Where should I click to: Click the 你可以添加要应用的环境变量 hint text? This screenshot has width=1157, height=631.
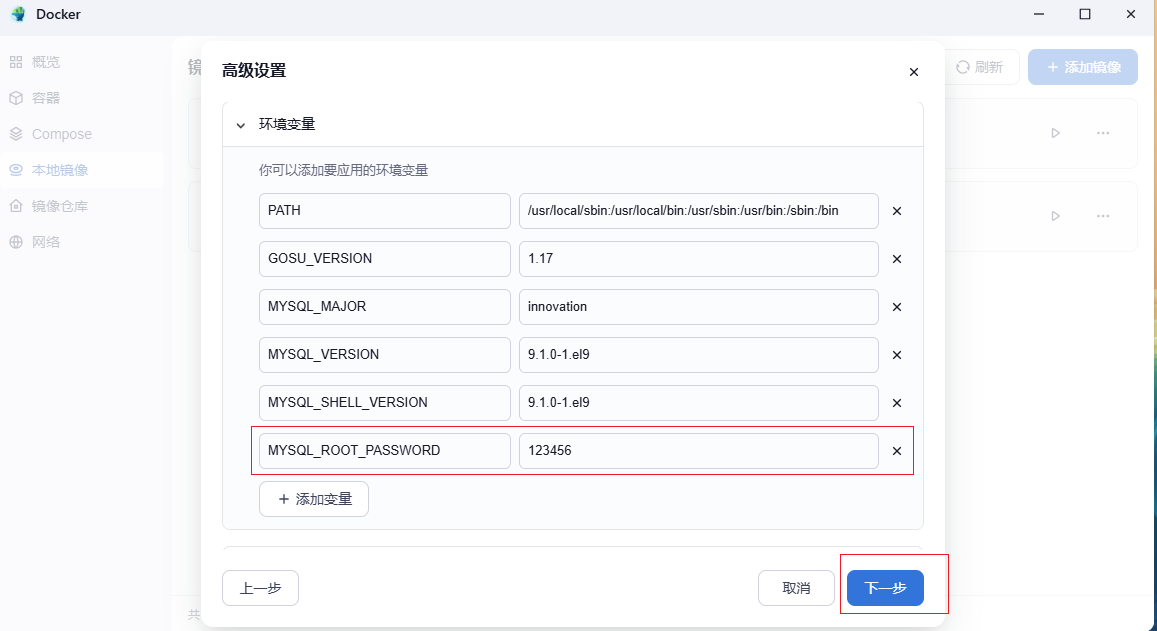tap(343, 170)
